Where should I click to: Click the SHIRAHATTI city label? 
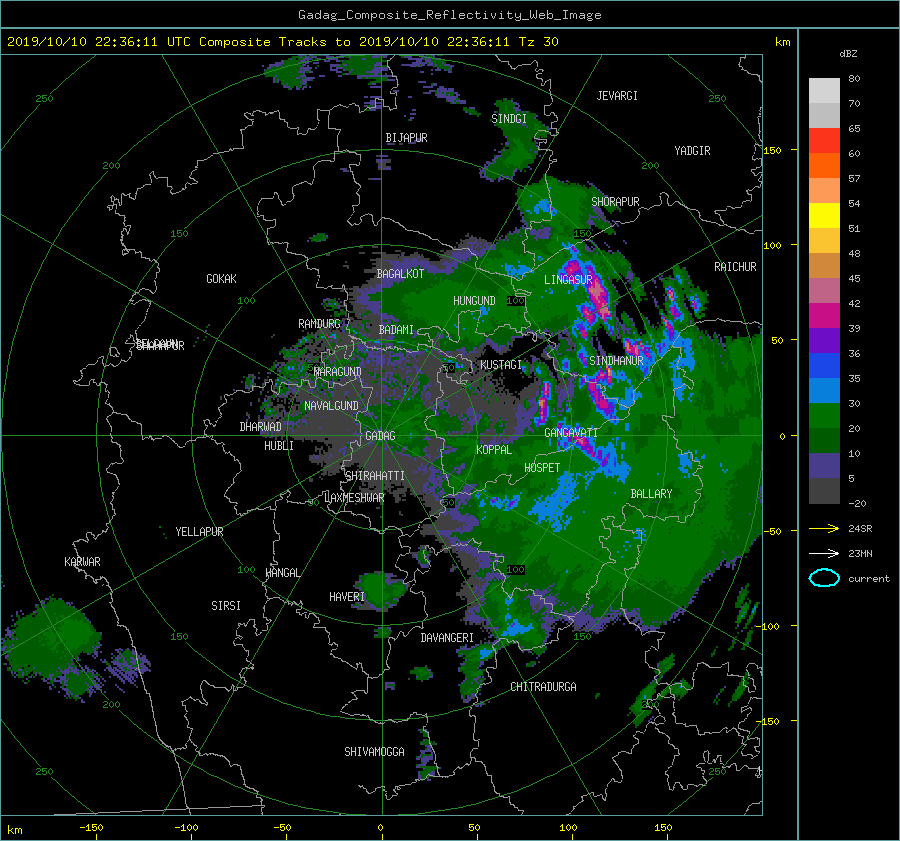(374, 476)
